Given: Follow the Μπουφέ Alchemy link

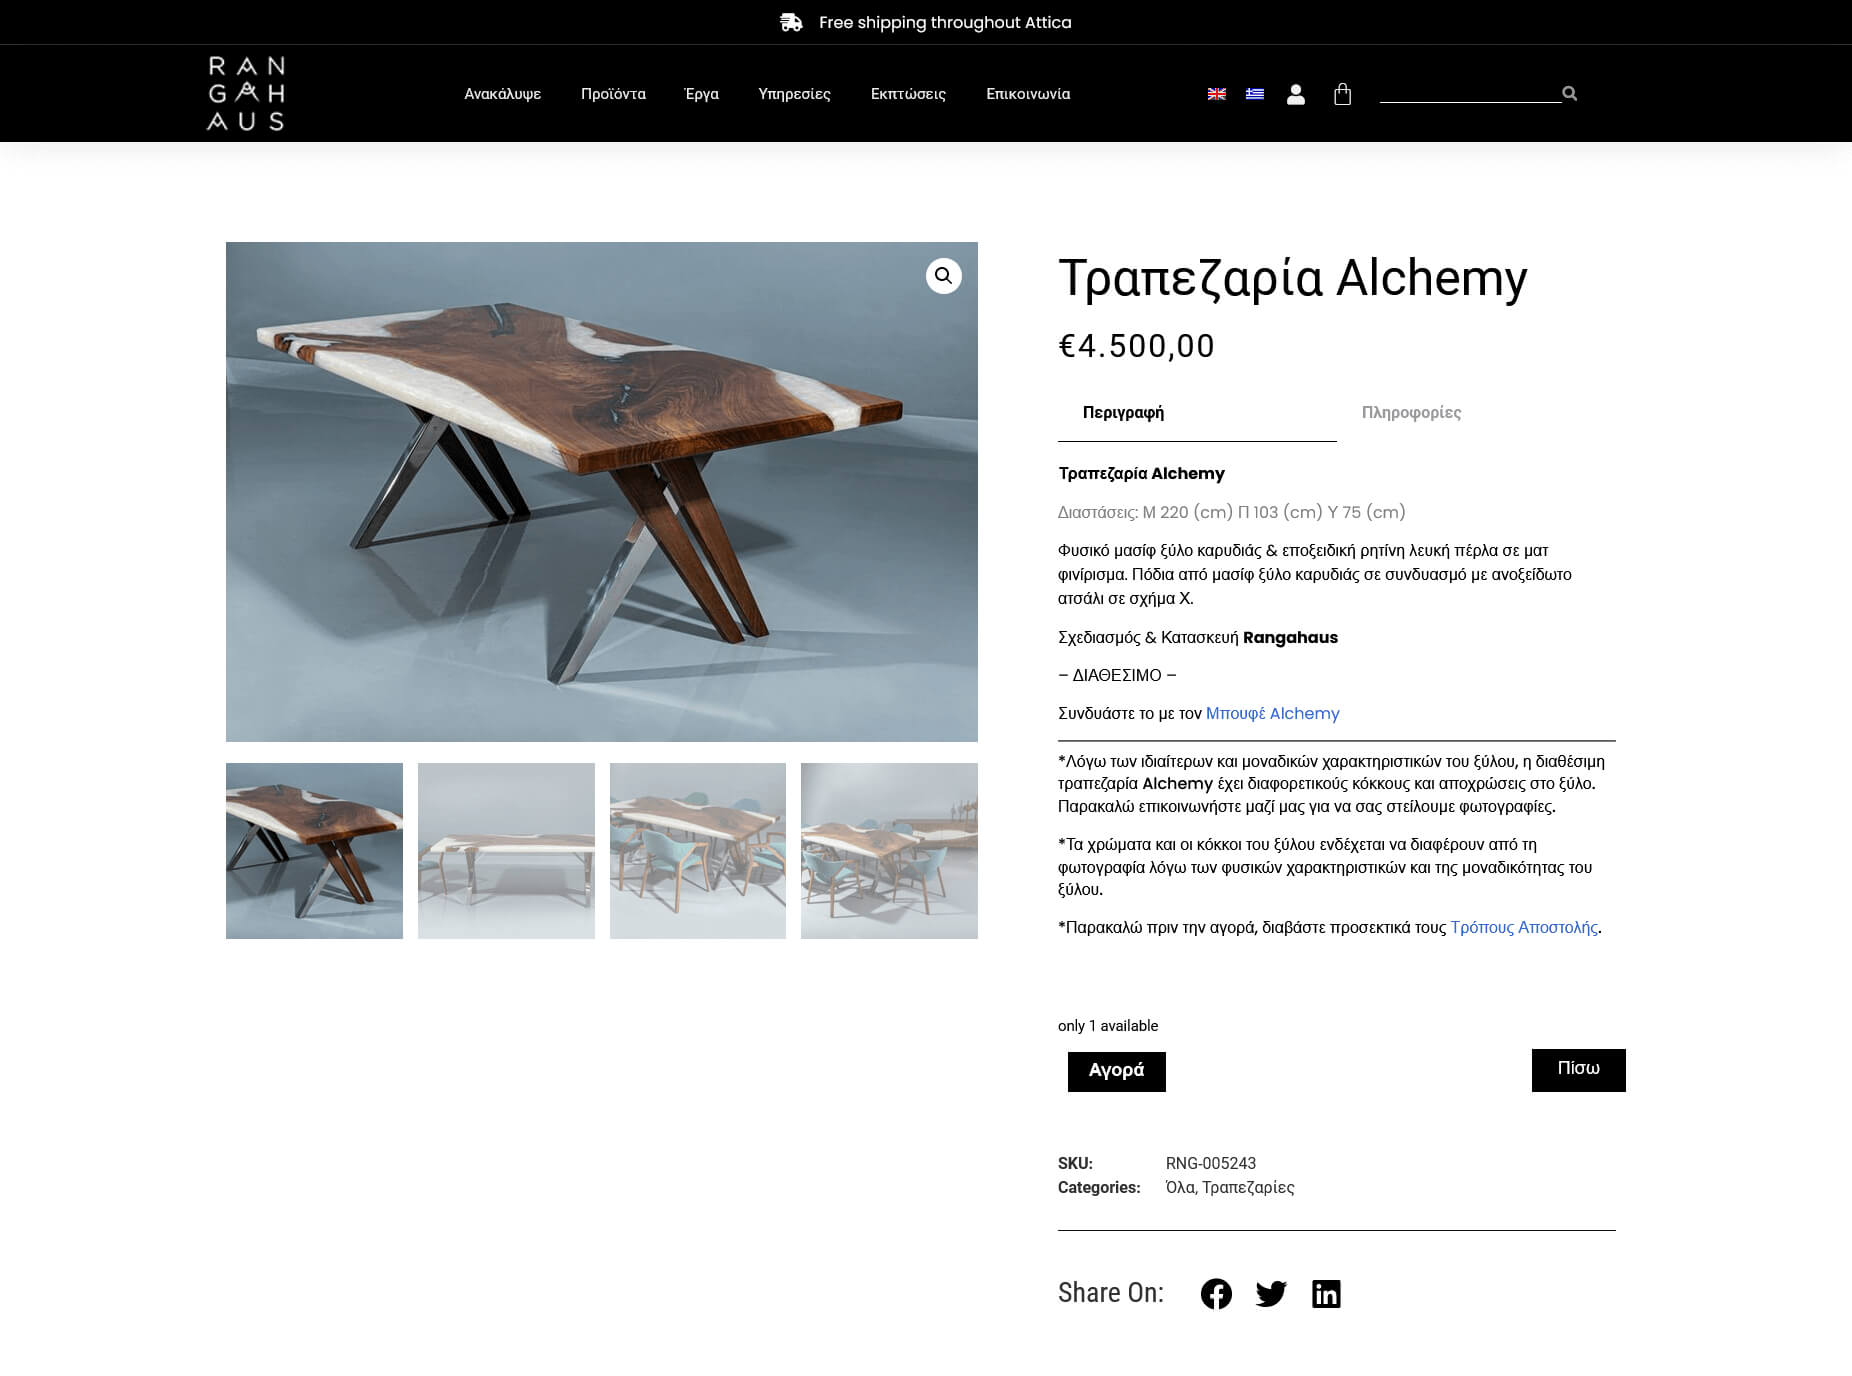Looking at the screenshot, I should tap(1272, 713).
